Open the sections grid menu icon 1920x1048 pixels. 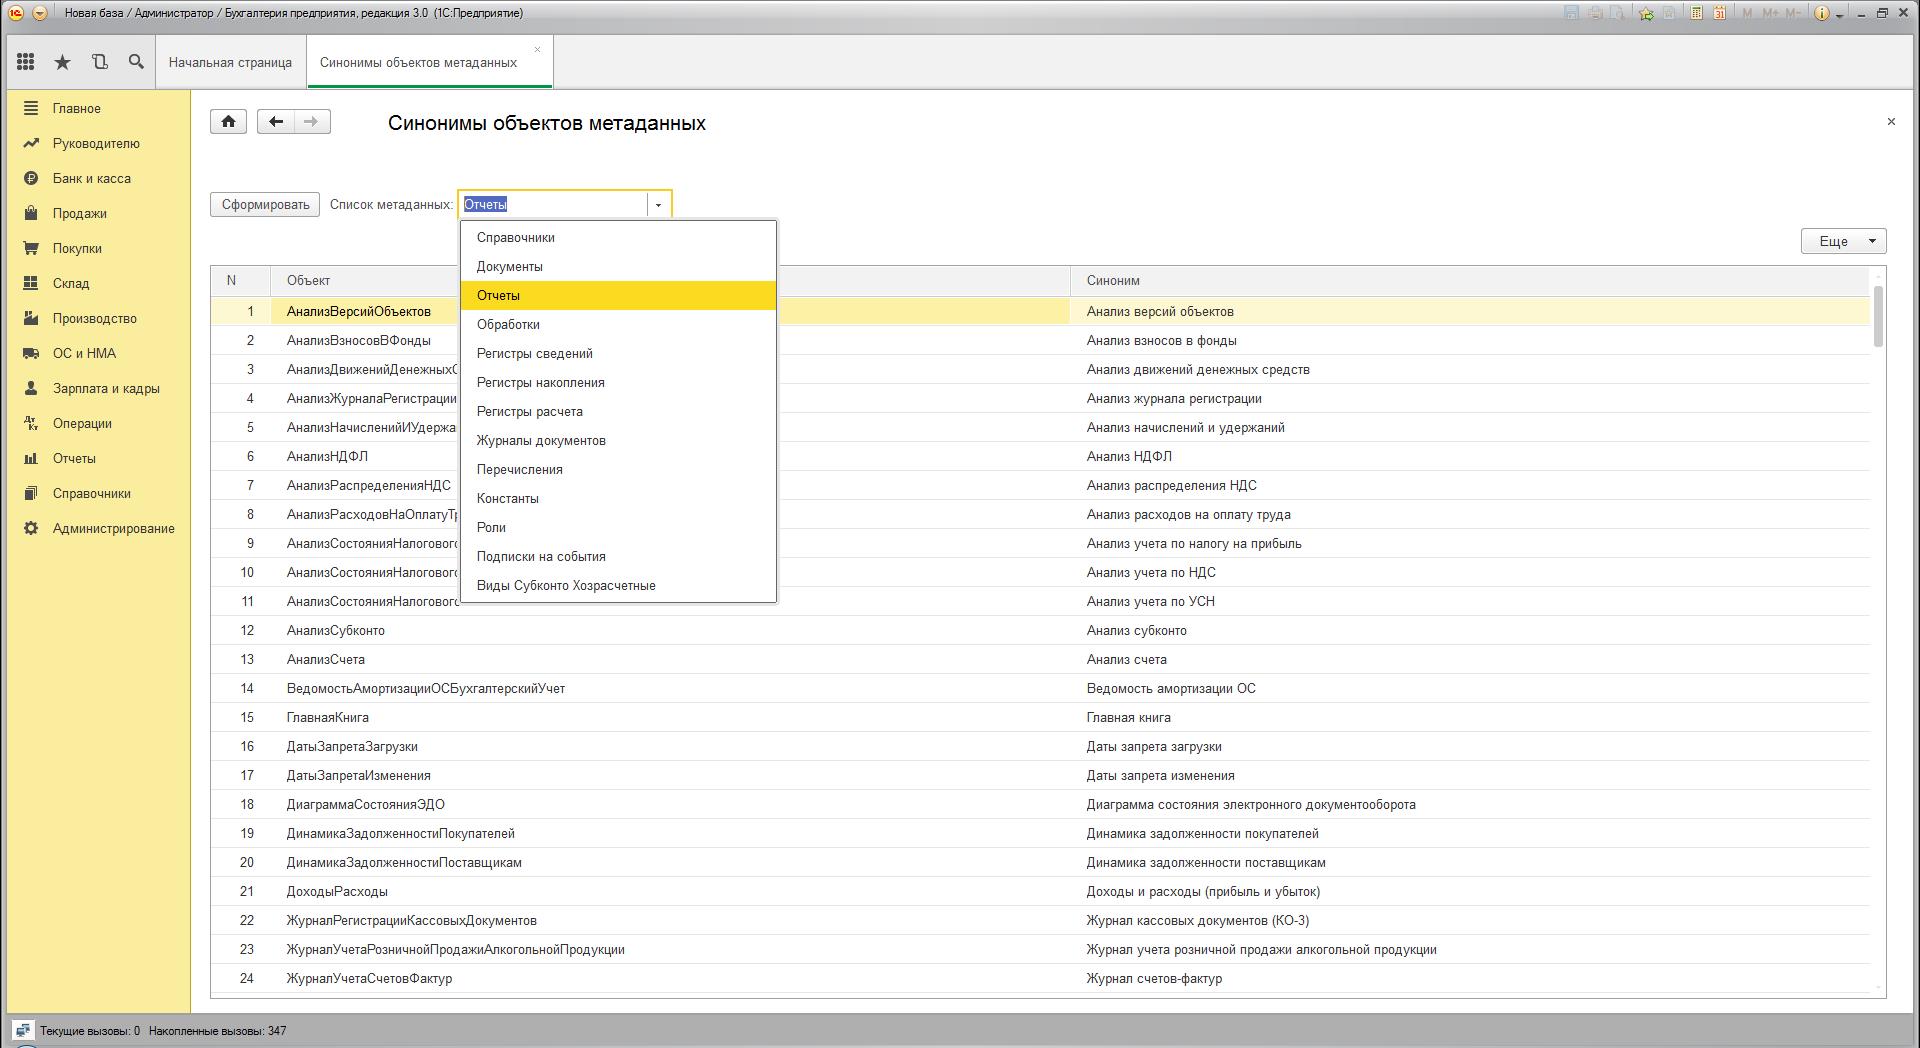25,62
